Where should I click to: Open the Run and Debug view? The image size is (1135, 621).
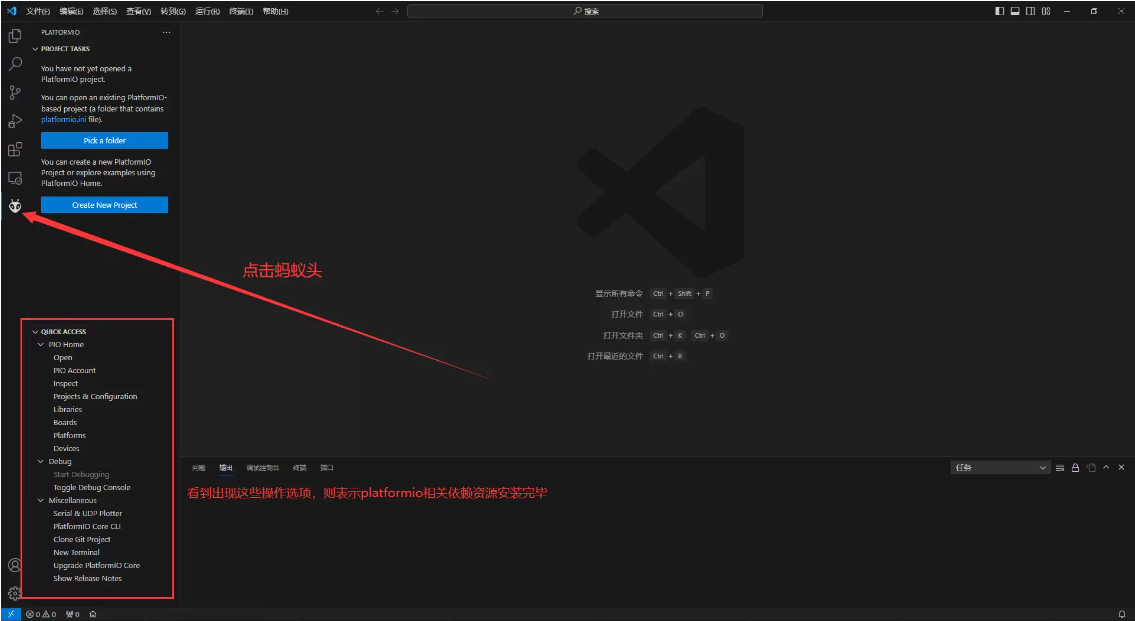[x=14, y=121]
